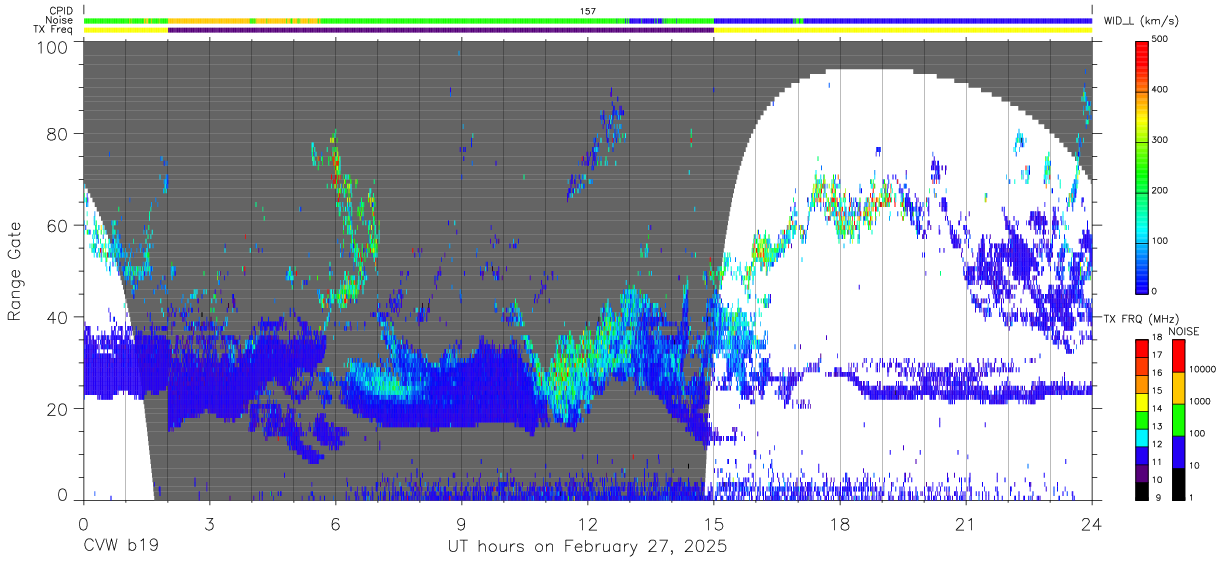This screenshot has width=1228, height=567.
Task: Click the '300' label on width colorbar
Action: click(x=1160, y=140)
